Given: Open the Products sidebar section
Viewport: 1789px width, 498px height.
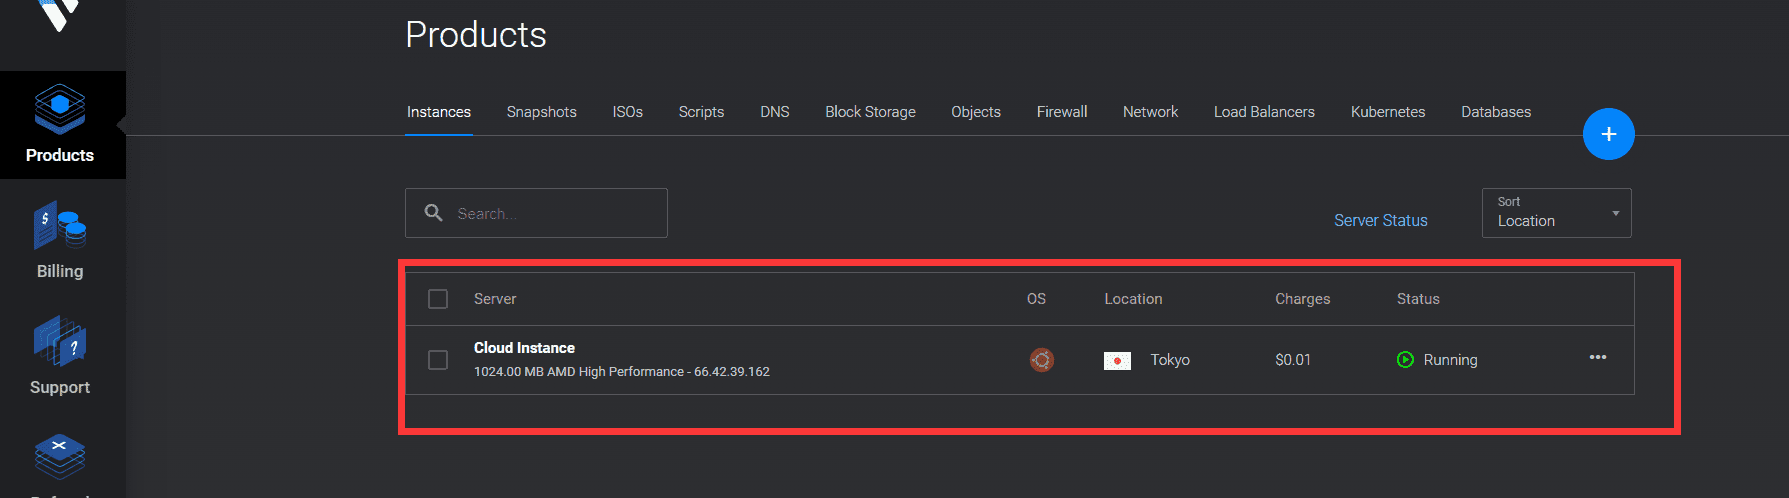Looking at the screenshot, I should pos(60,125).
